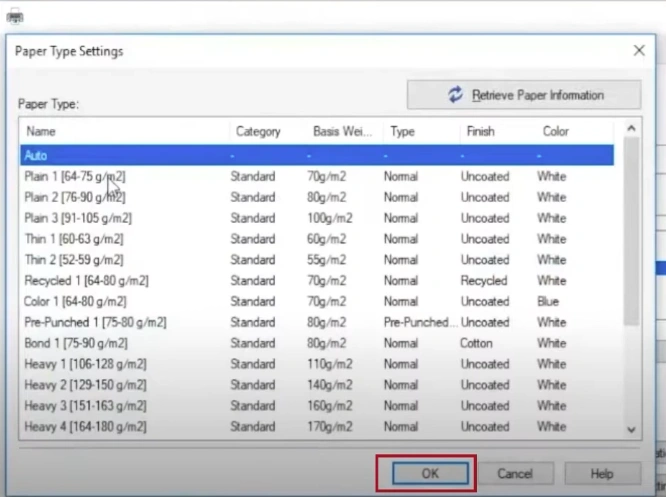Click the 60g/m2 basis weight cell

coord(326,239)
